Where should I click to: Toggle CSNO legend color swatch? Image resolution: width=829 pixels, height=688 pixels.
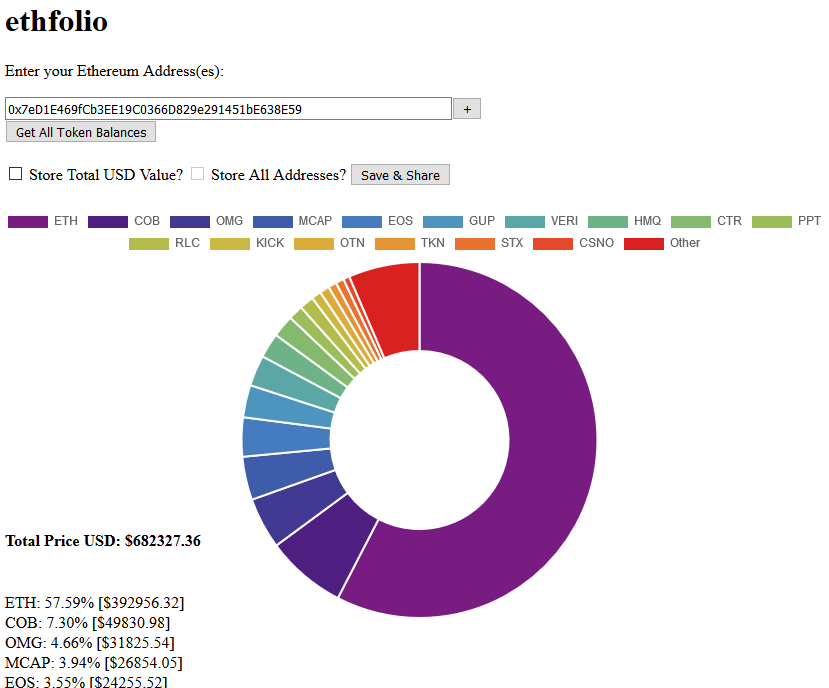pos(553,244)
